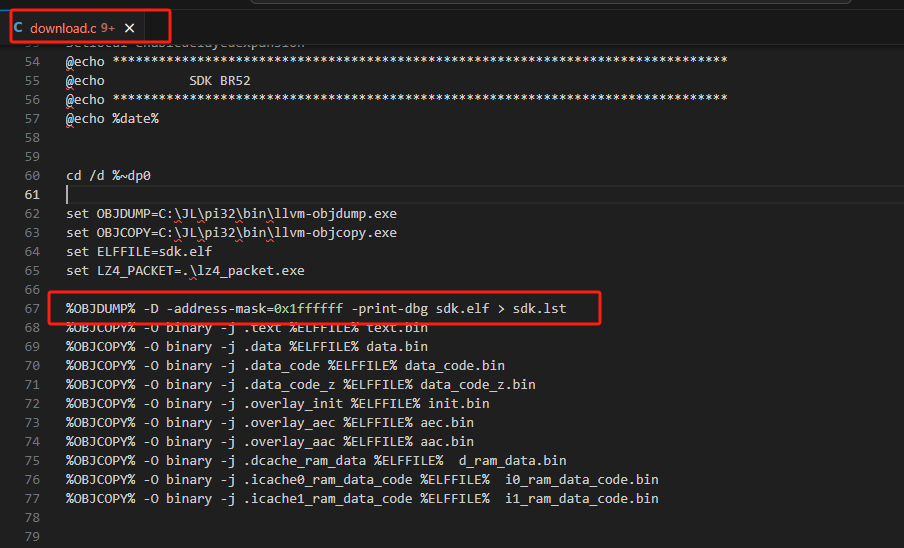This screenshot has height=548, width=904.
Task: Click line number 60 in gutter
Action: click(32, 176)
